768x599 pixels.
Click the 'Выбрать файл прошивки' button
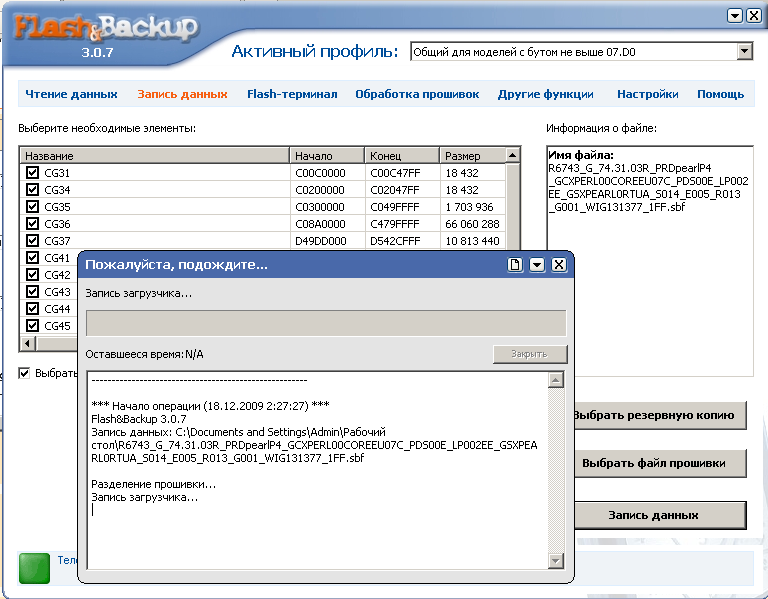[x=660, y=463]
